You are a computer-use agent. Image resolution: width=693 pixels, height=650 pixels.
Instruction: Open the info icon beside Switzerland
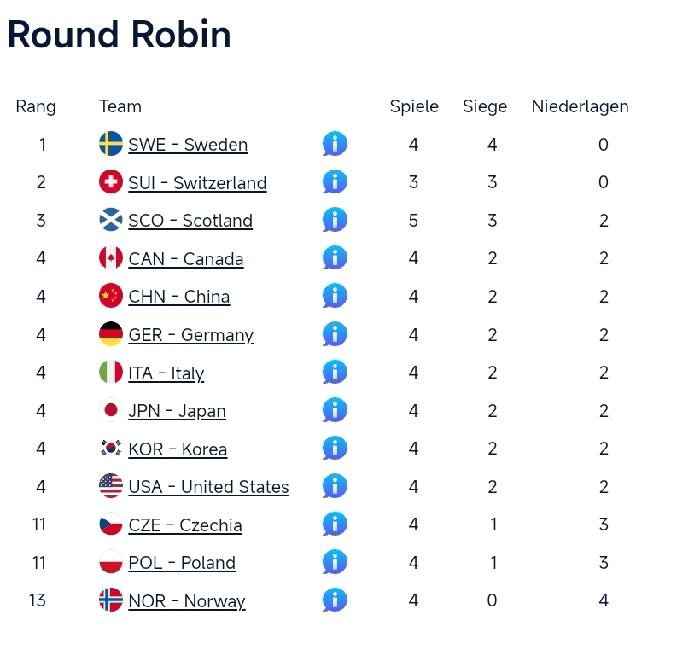coord(335,182)
